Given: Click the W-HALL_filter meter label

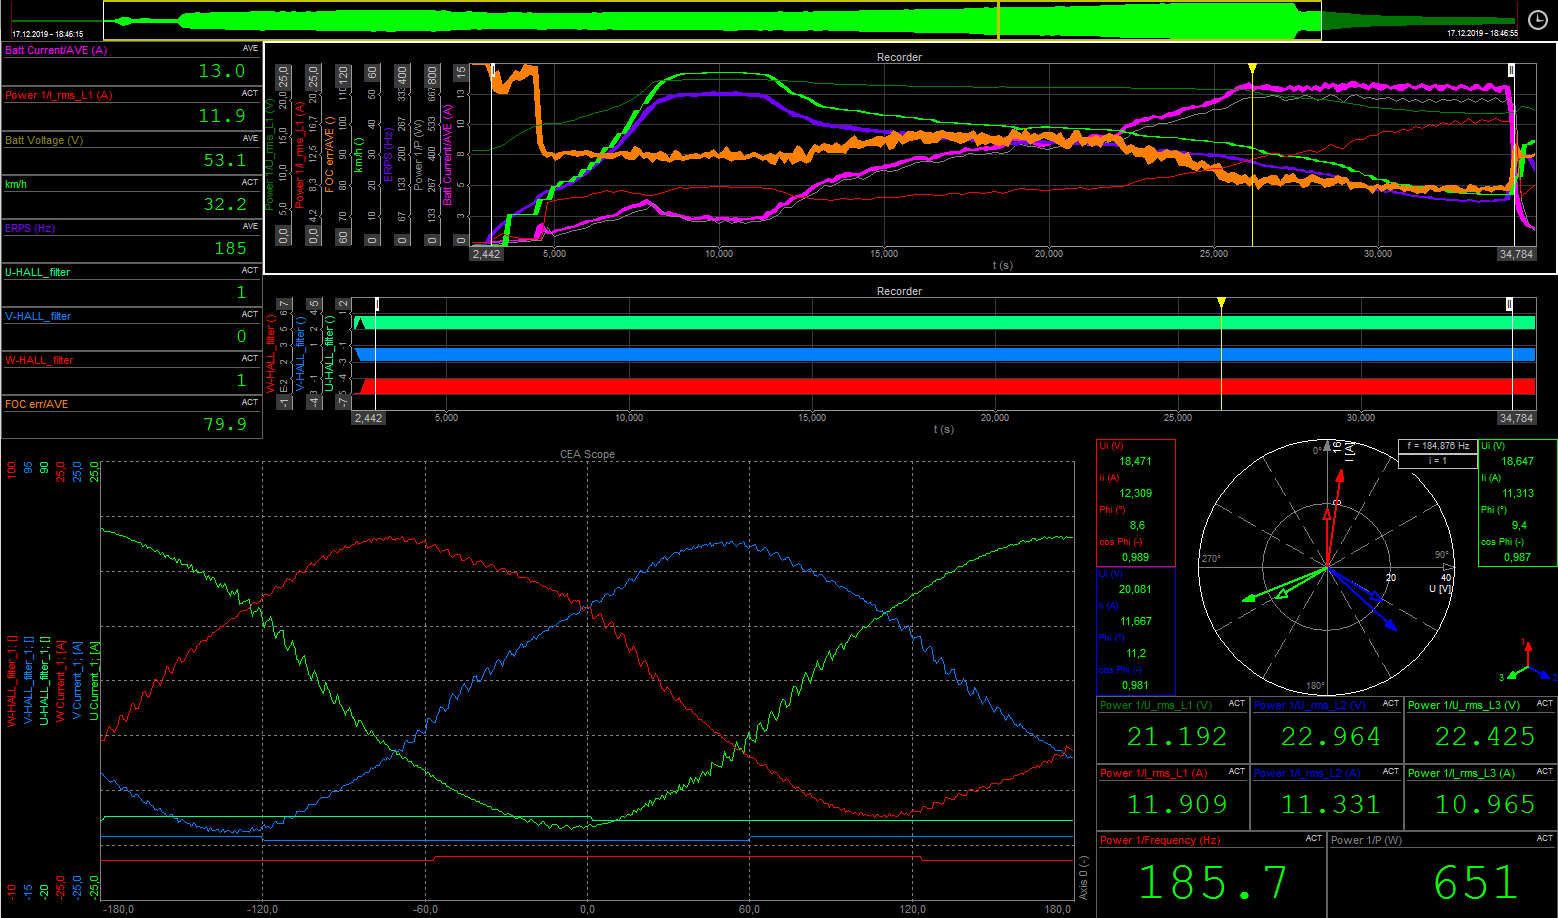Looking at the screenshot, I should click(39, 360).
